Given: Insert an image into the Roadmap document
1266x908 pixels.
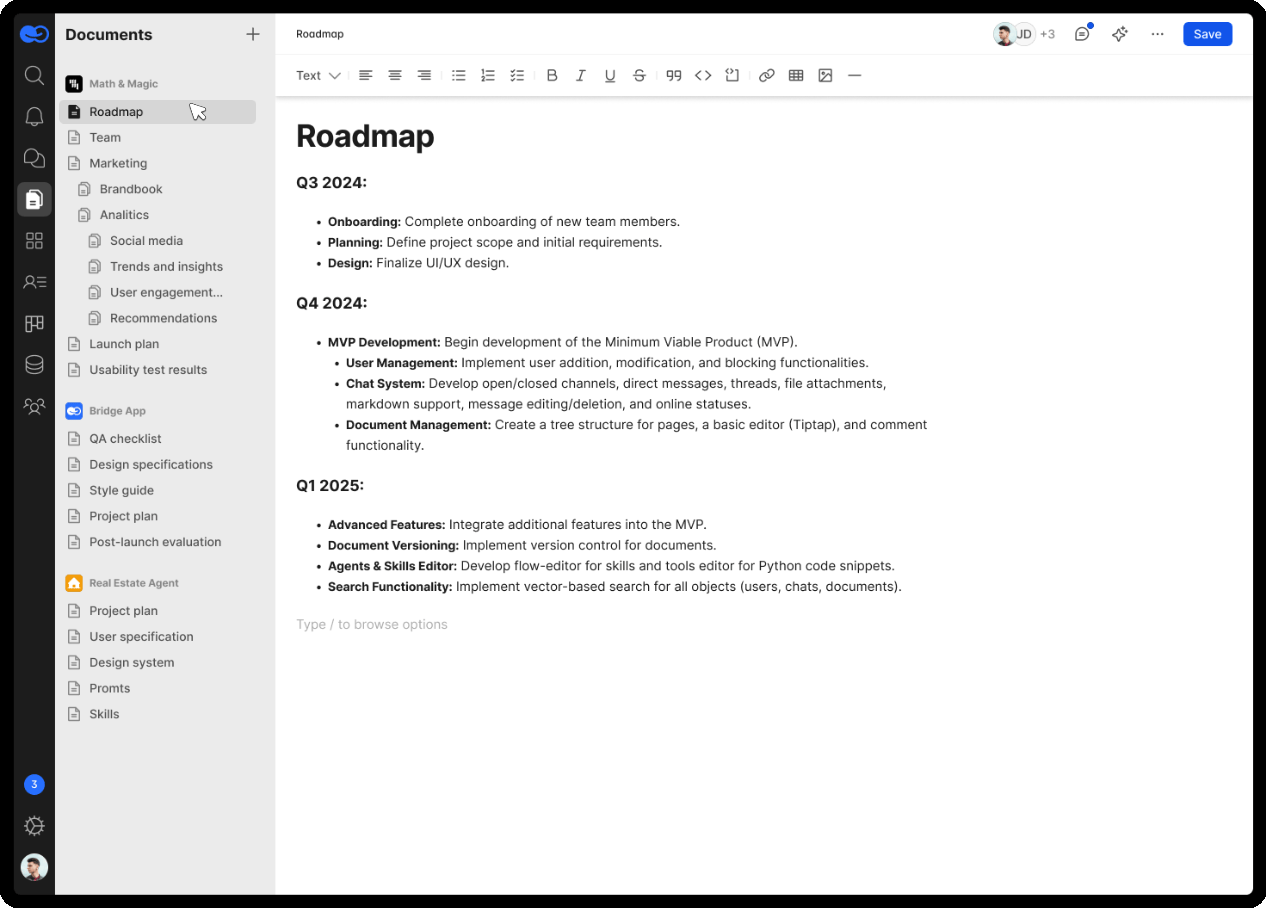Looking at the screenshot, I should [825, 75].
